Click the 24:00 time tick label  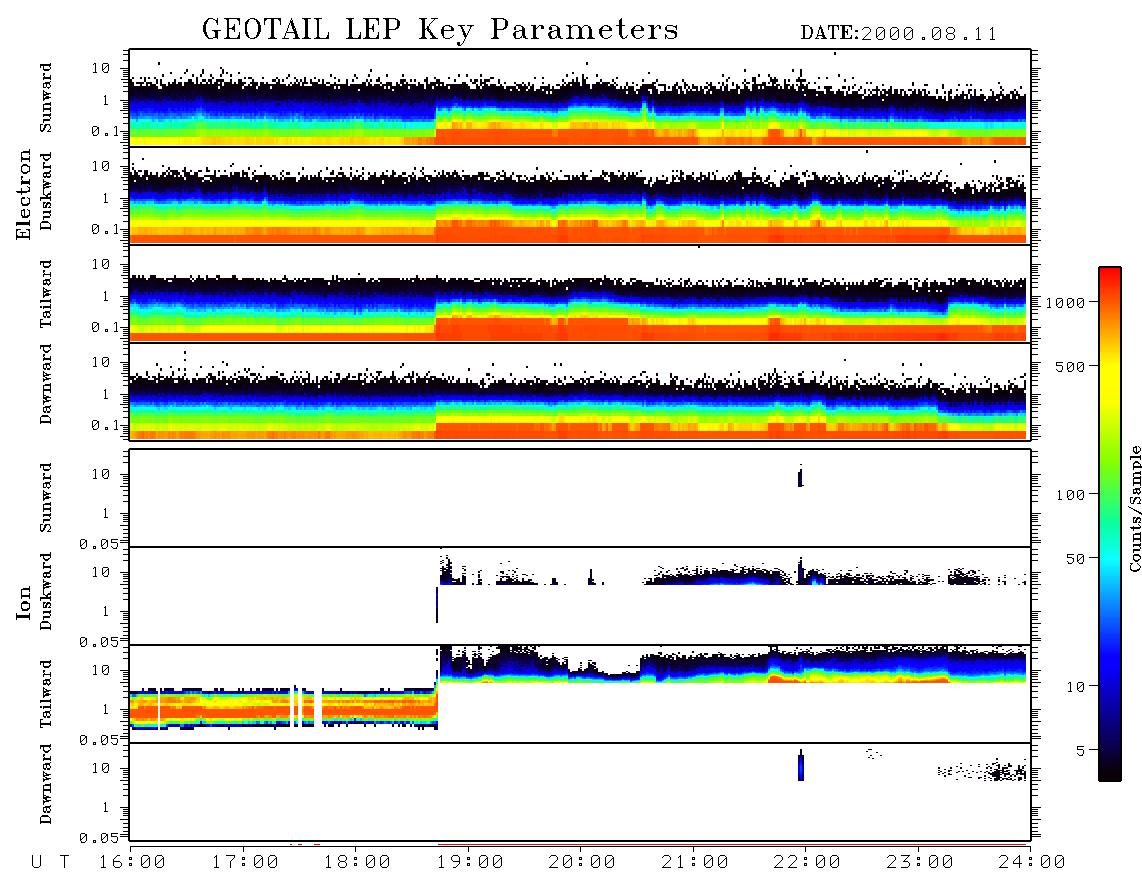click(x=1032, y=863)
